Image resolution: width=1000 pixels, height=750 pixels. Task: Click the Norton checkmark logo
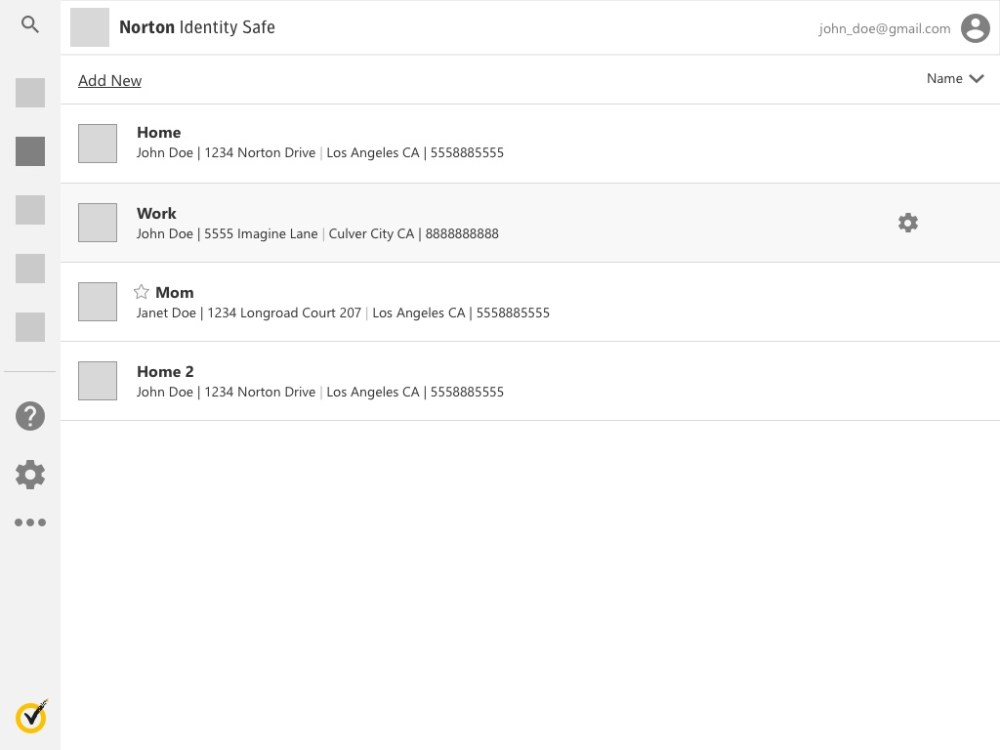pyautogui.click(x=31, y=716)
